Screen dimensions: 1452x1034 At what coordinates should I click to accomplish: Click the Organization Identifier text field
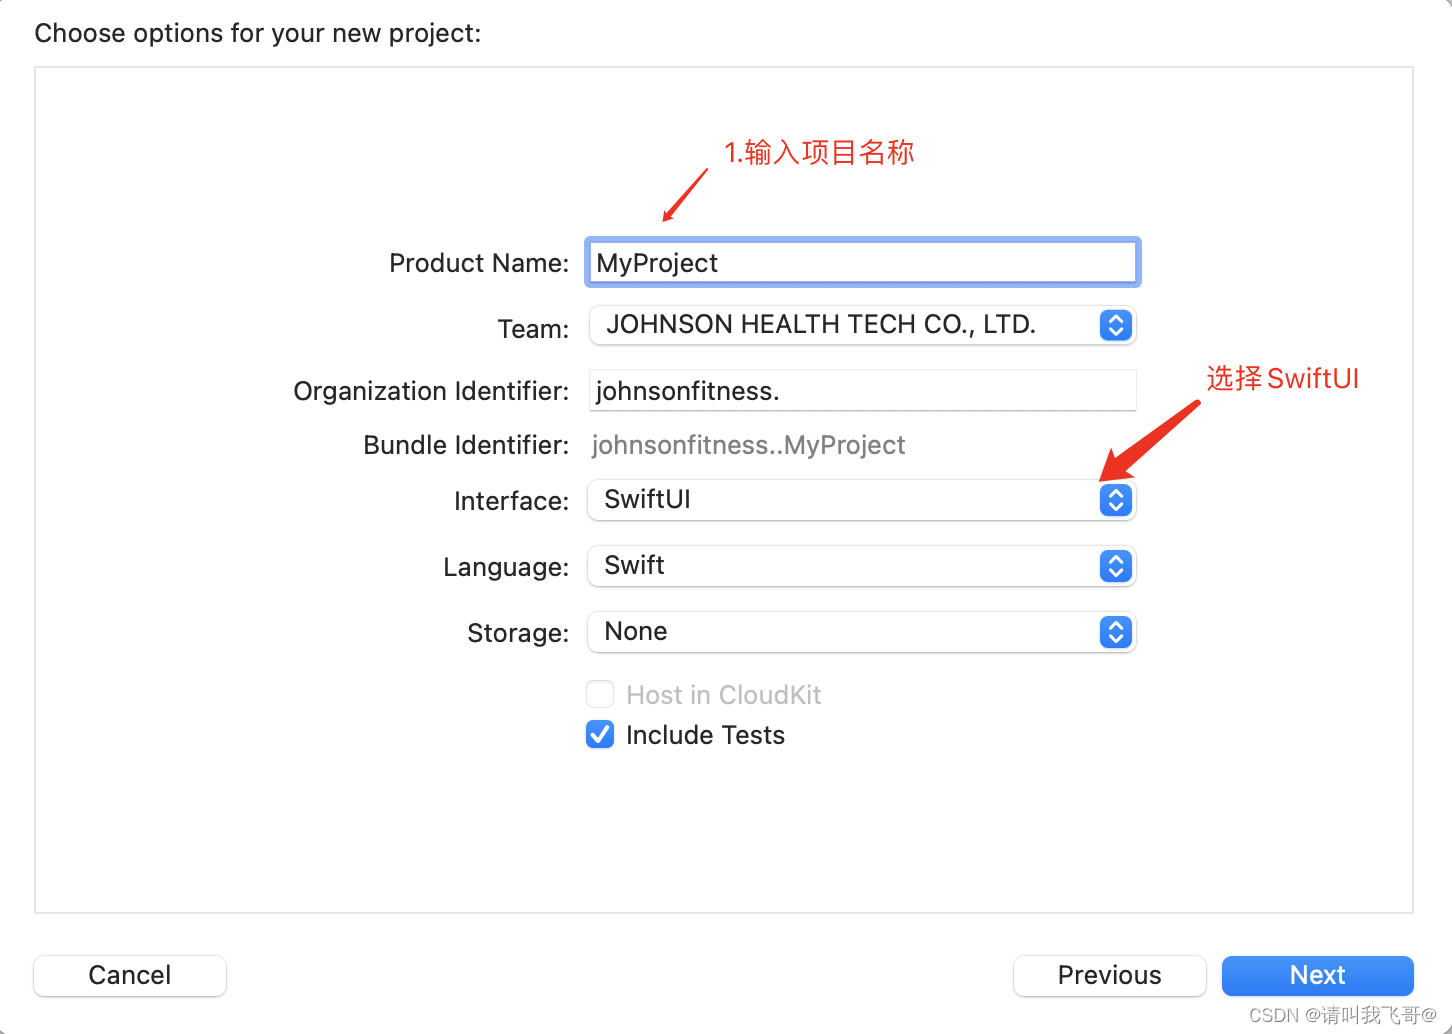pos(862,391)
